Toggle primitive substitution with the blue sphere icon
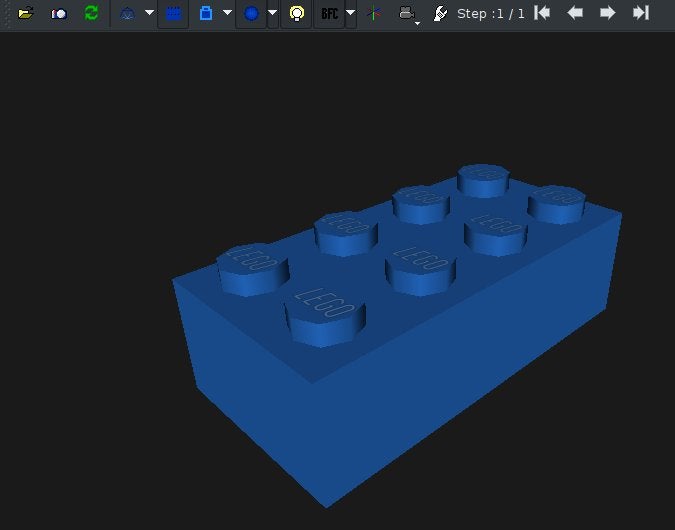Image resolution: width=675 pixels, height=530 pixels. pos(251,14)
